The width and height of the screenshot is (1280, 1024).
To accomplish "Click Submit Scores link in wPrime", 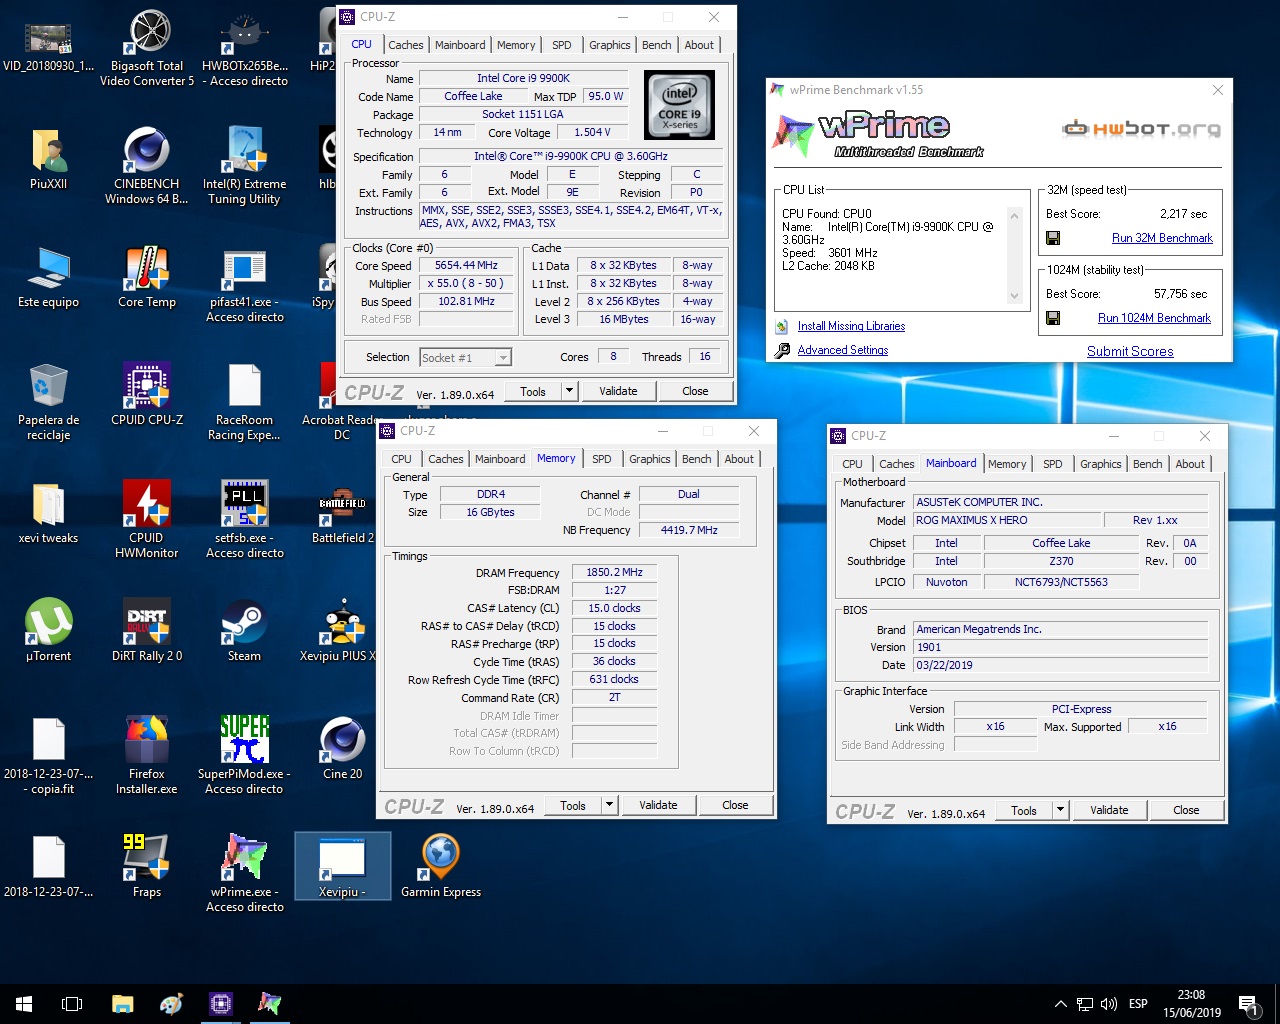I will pyautogui.click(x=1130, y=351).
